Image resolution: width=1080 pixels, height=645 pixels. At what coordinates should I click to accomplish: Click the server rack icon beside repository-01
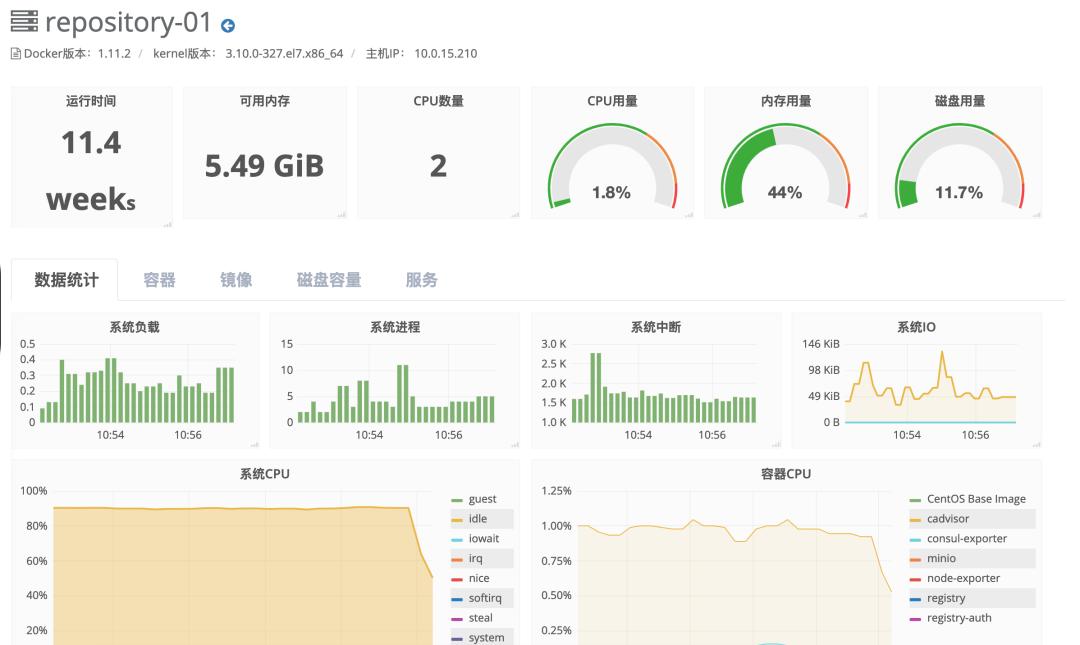coord(22,20)
